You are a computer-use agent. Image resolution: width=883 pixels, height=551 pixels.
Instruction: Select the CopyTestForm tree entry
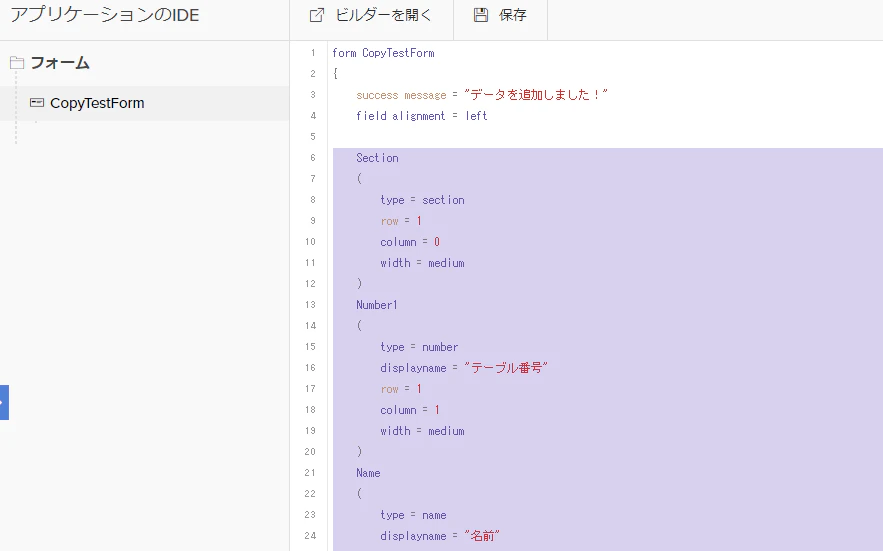pyautogui.click(x=144, y=103)
